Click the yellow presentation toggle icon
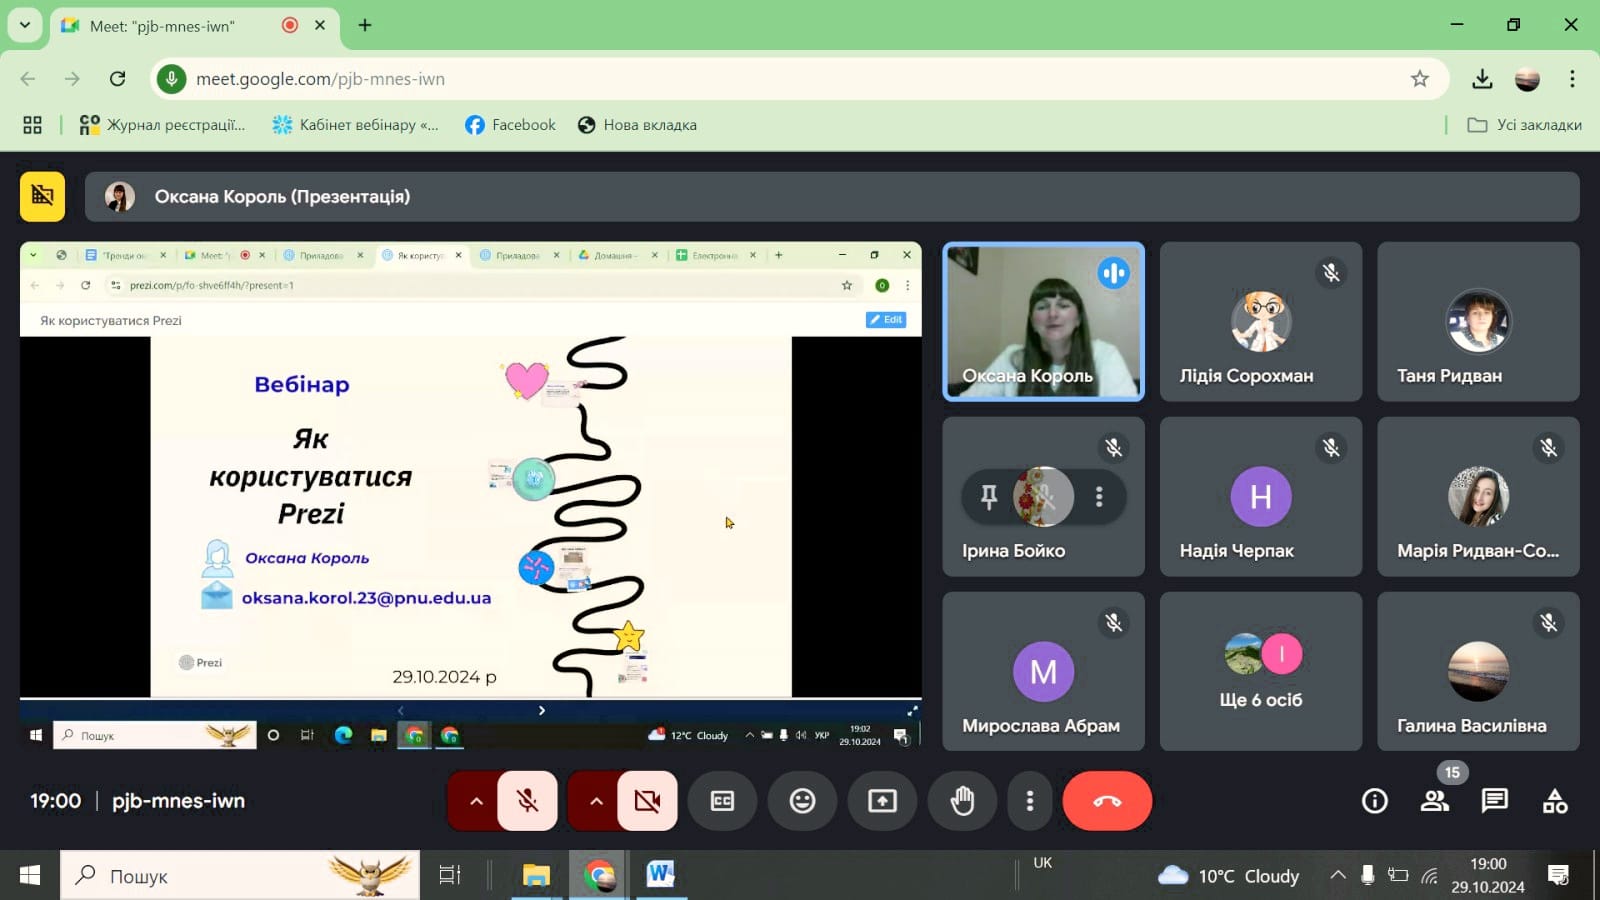This screenshot has width=1600, height=900. coord(42,196)
